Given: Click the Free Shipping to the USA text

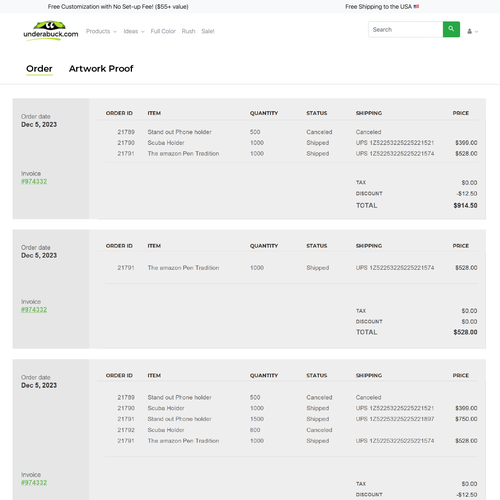Looking at the screenshot, I should [378, 7].
